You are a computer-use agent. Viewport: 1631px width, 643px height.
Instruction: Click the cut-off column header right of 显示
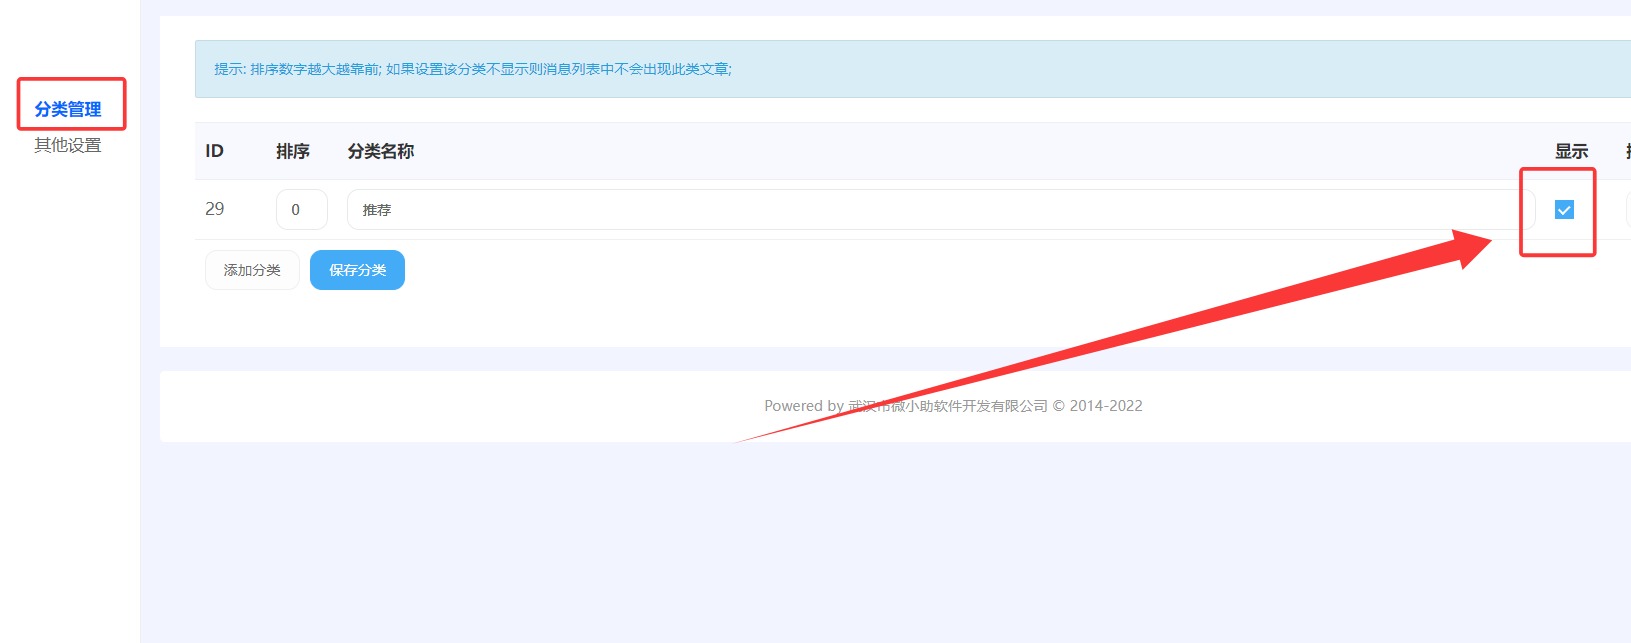click(x=1627, y=151)
